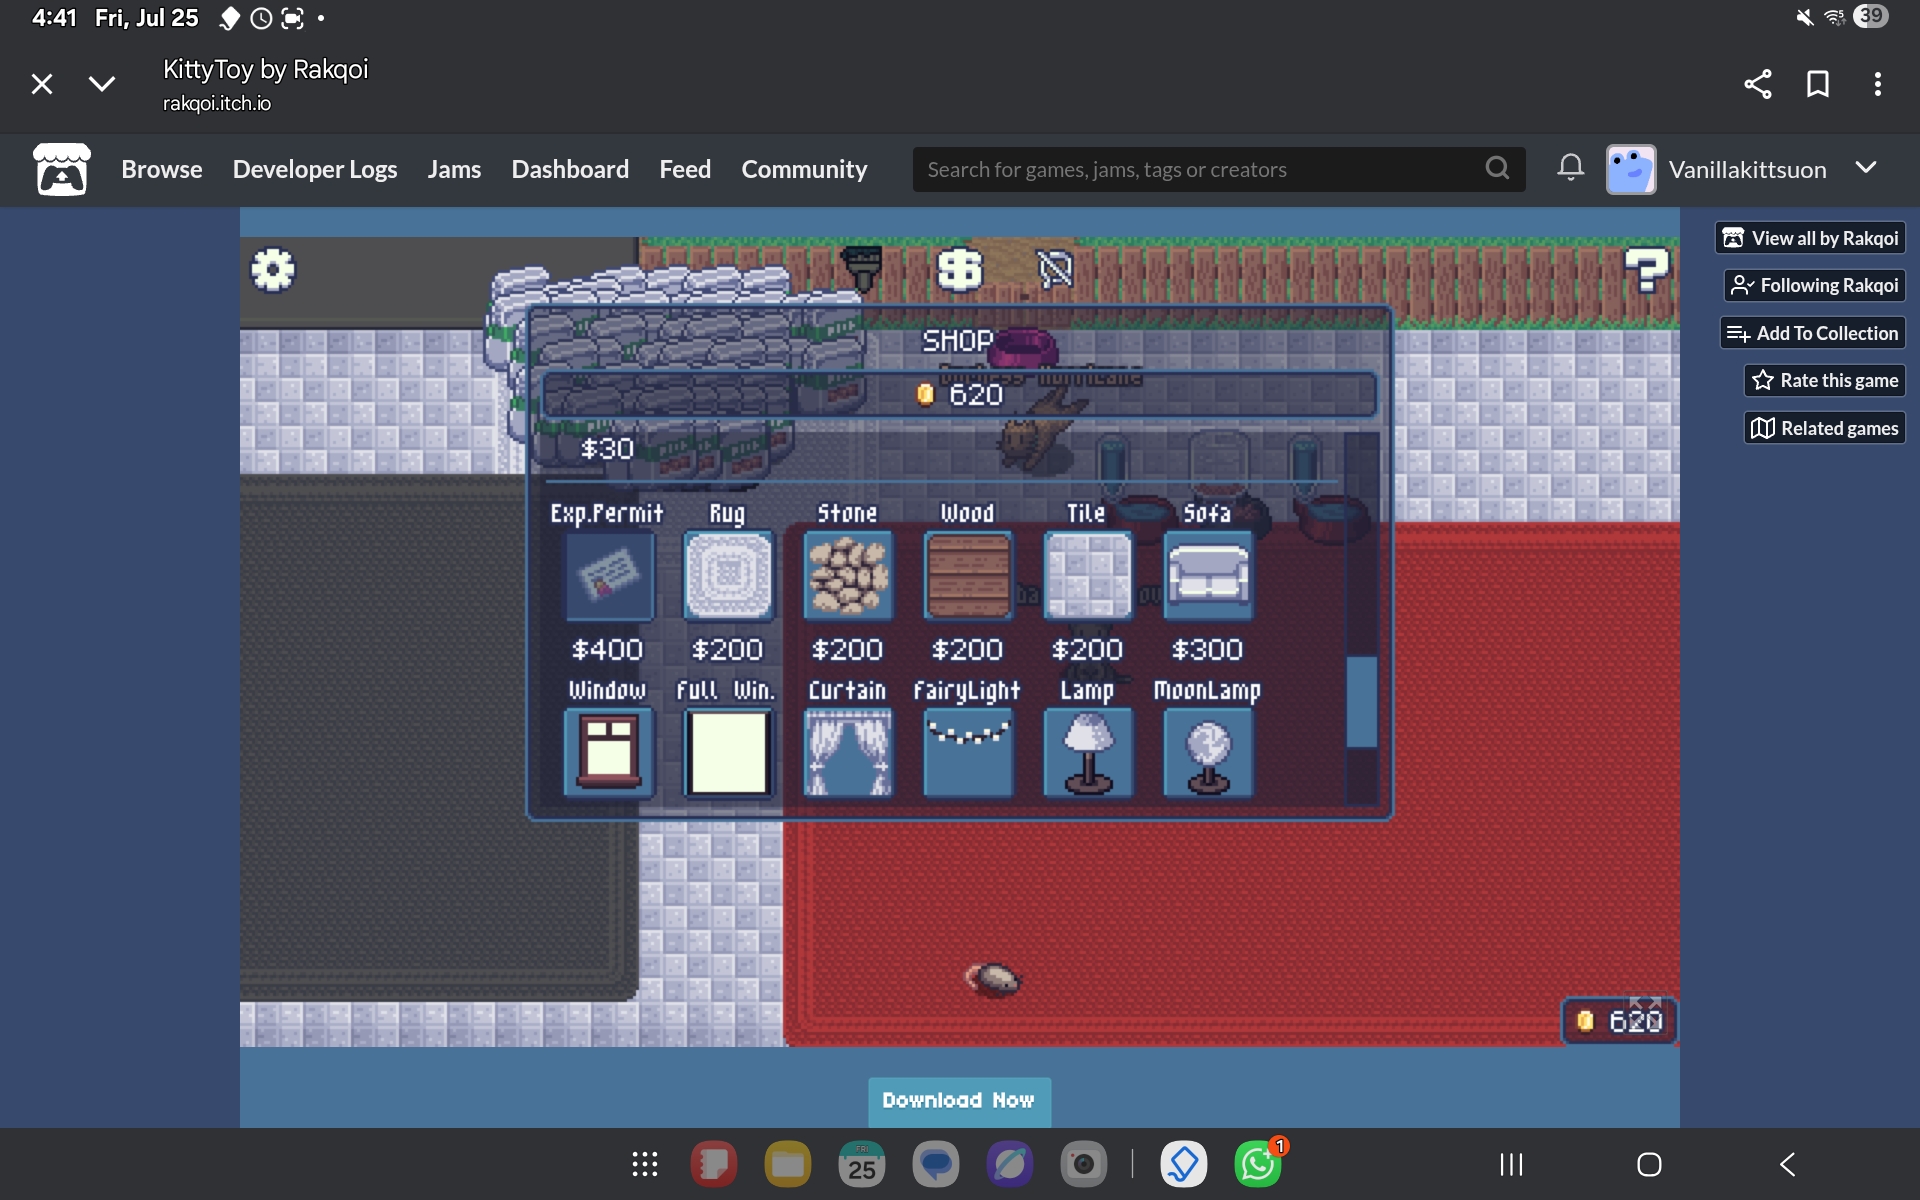Collapse the browser with down chevron
Viewport: 1920px width, 1200px height.
(x=102, y=84)
